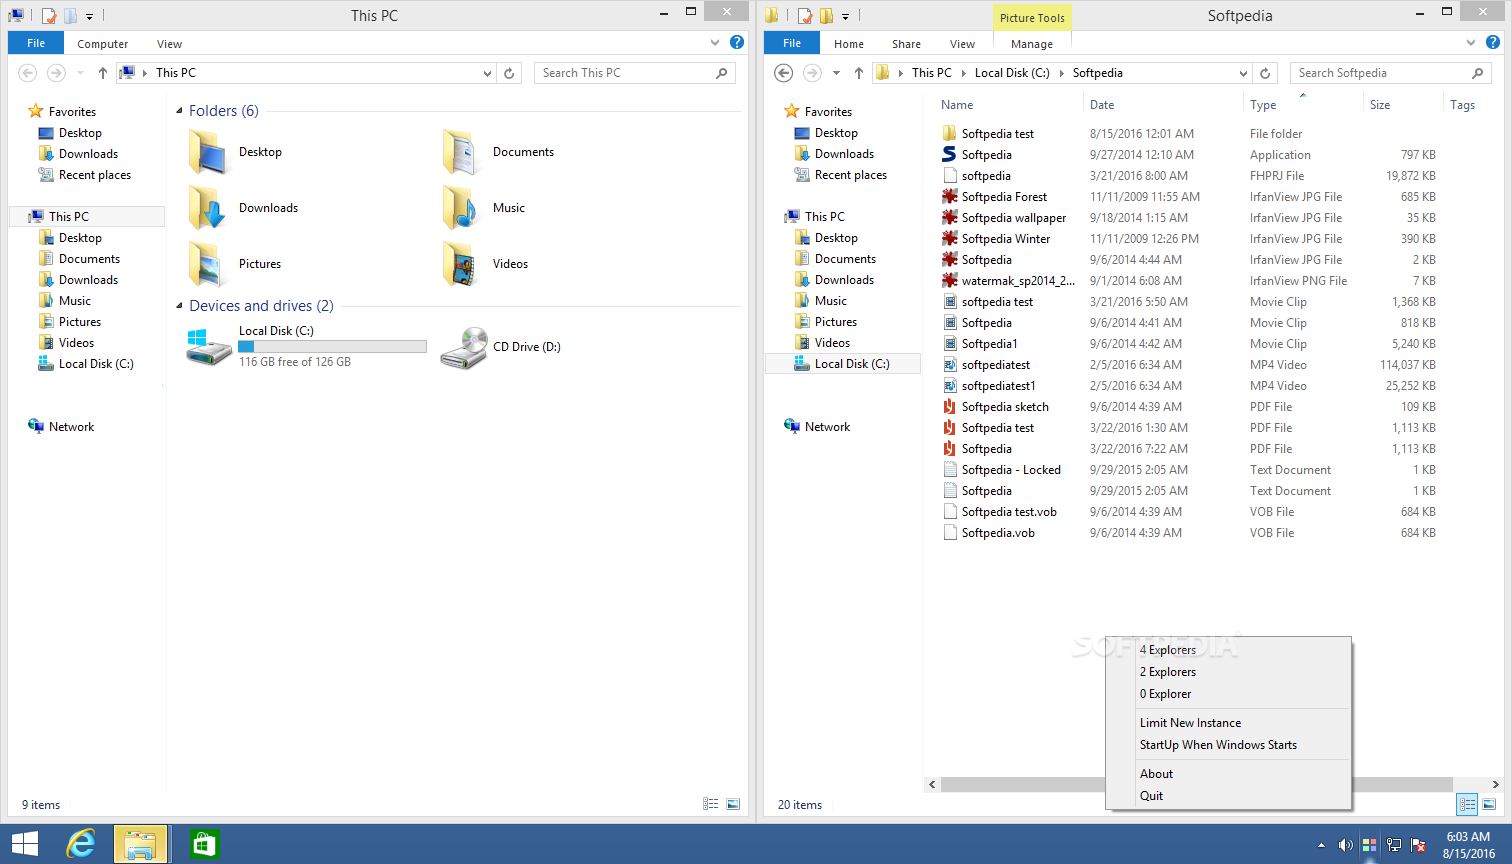Screen dimensions: 1512x864
Task: Collapse the Devices and drives group
Action: (180, 306)
